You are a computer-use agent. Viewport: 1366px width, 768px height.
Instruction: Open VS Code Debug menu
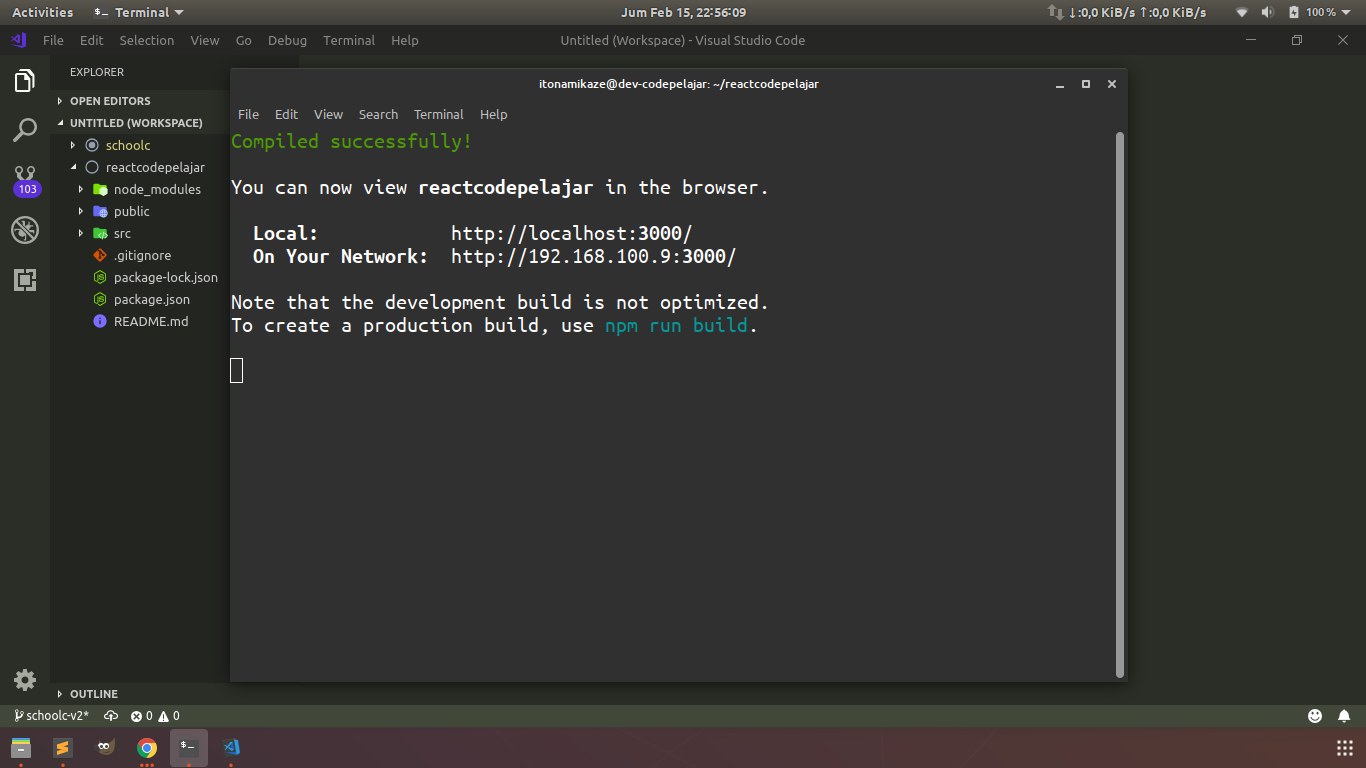tap(287, 40)
